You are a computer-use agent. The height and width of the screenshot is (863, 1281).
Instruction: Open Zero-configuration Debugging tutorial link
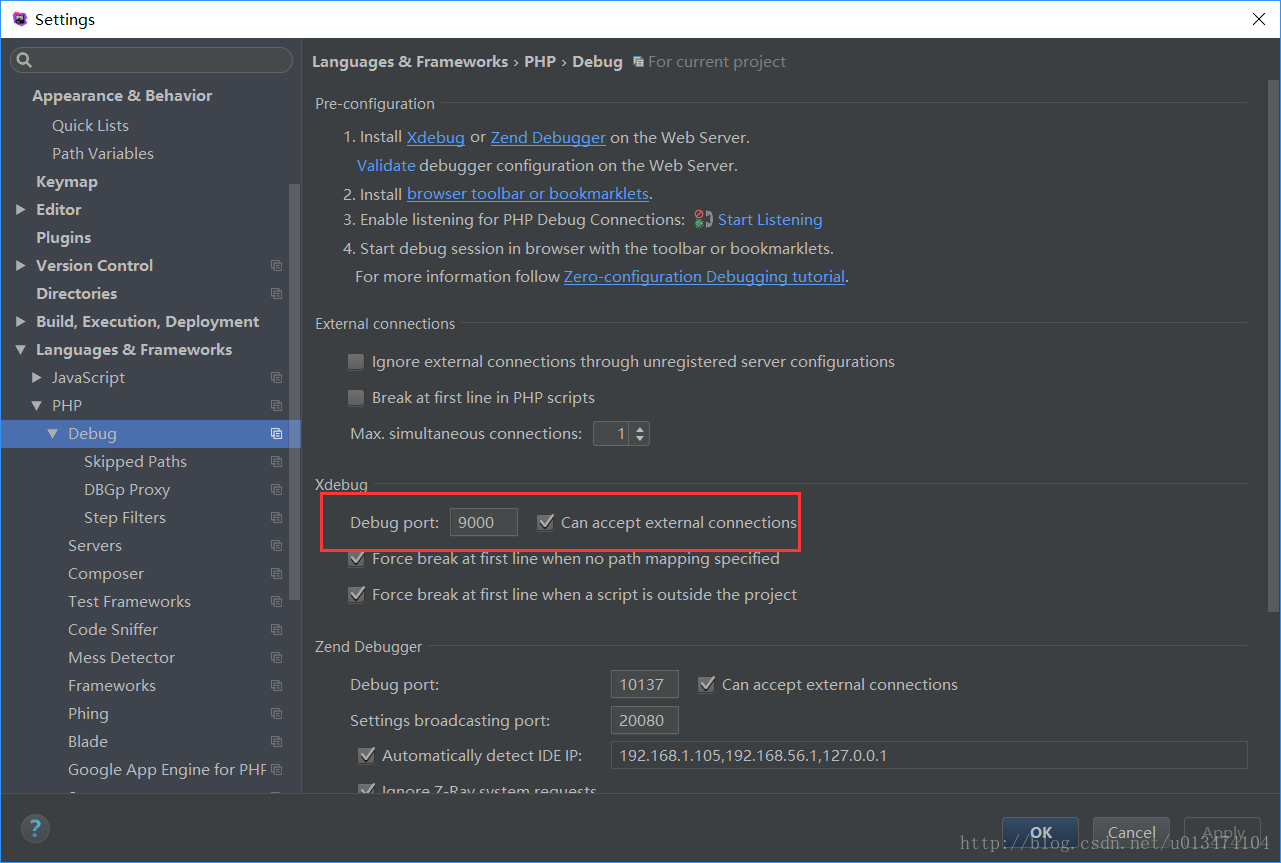pos(704,276)
